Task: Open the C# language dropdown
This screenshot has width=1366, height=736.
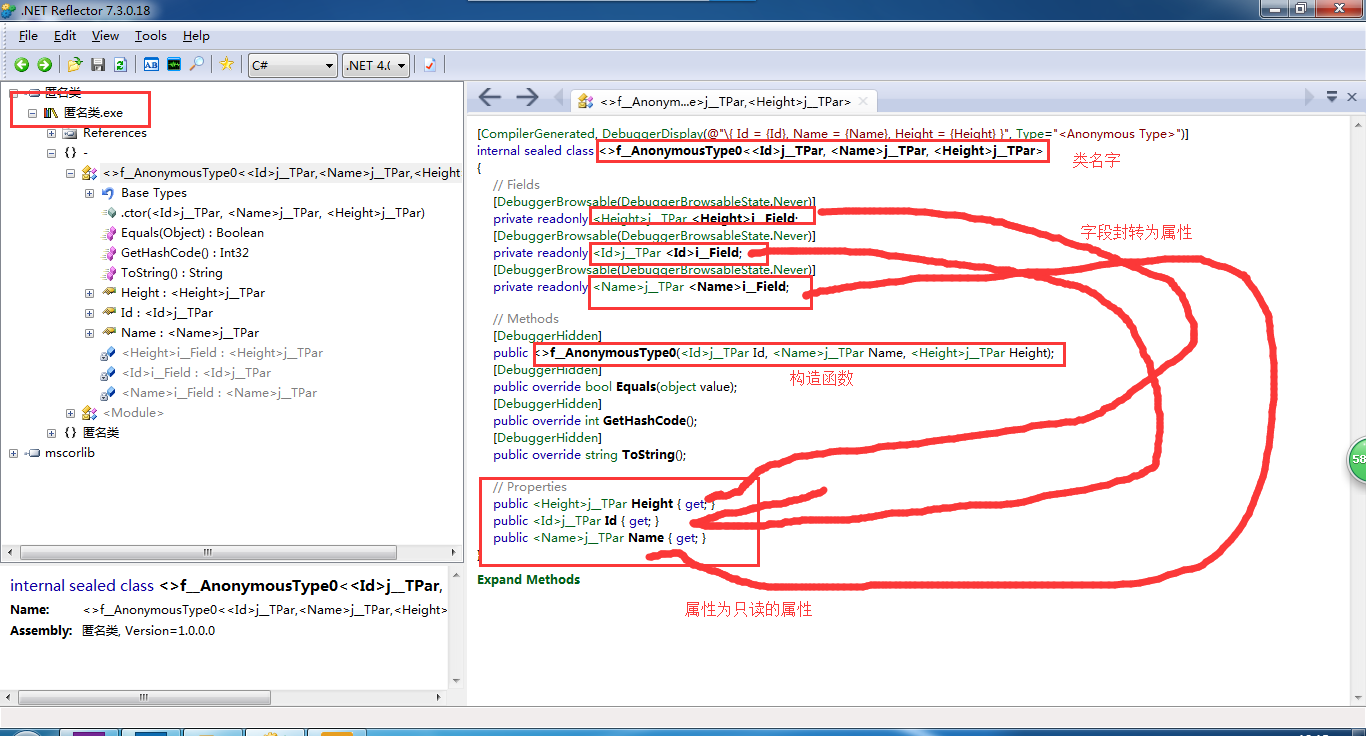Action: click(x=293, y=65)
